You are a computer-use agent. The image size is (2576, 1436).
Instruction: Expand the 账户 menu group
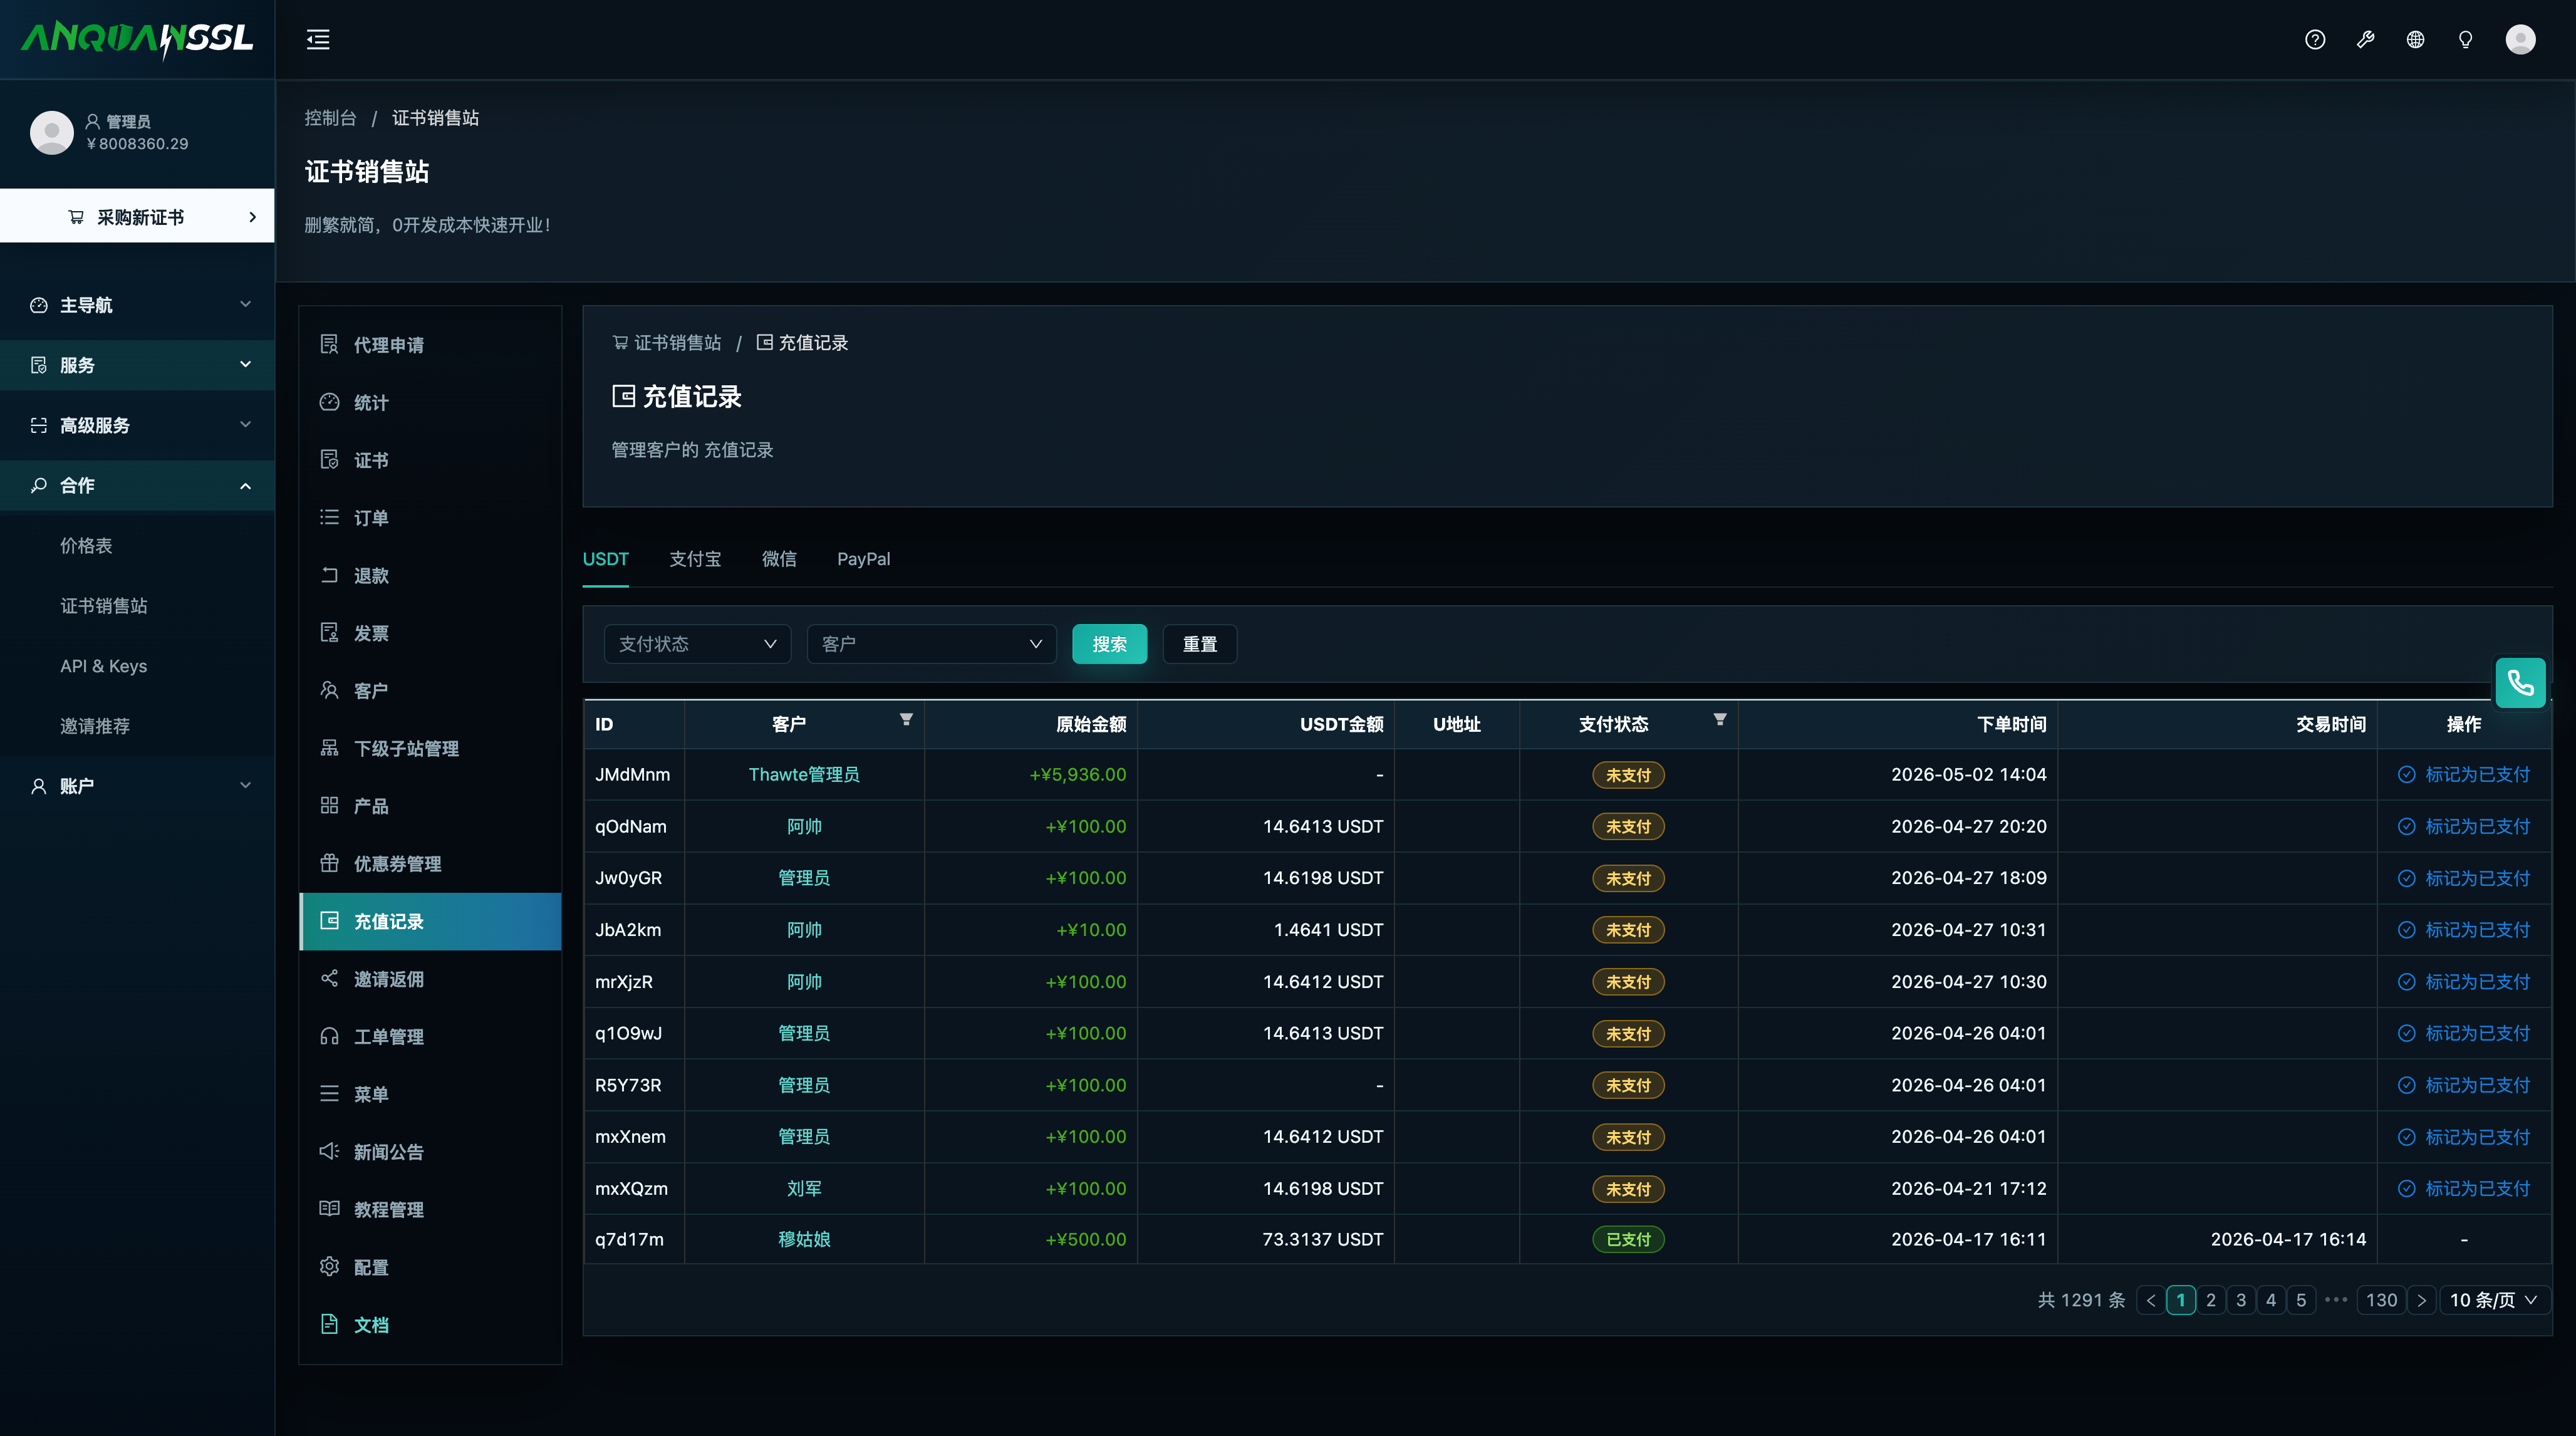tap(138, 786)
